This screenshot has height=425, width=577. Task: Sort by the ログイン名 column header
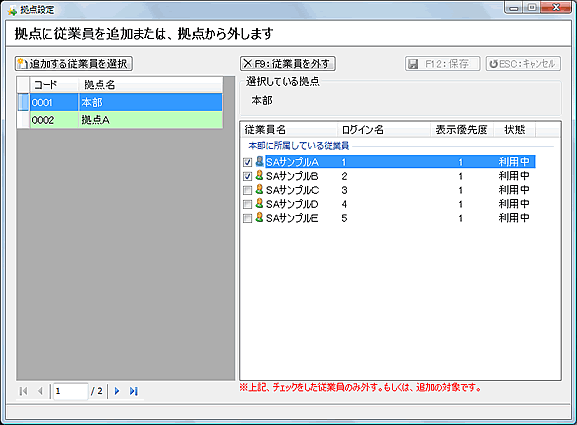coord(384,130)
